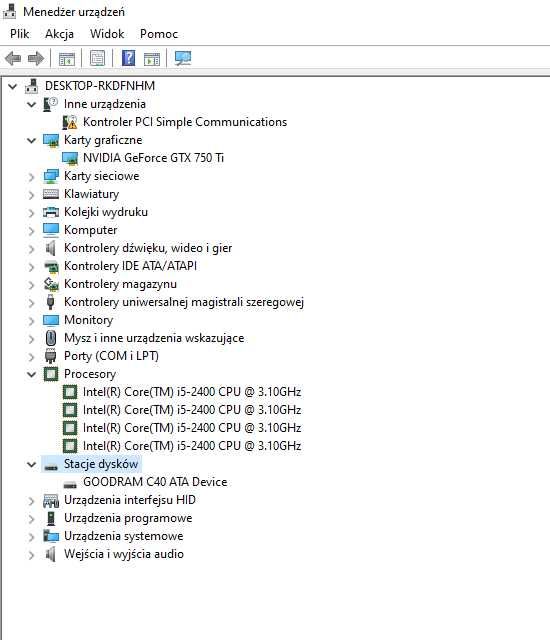
Task: Collapse the Procesory category
Action: click(31, 374)
